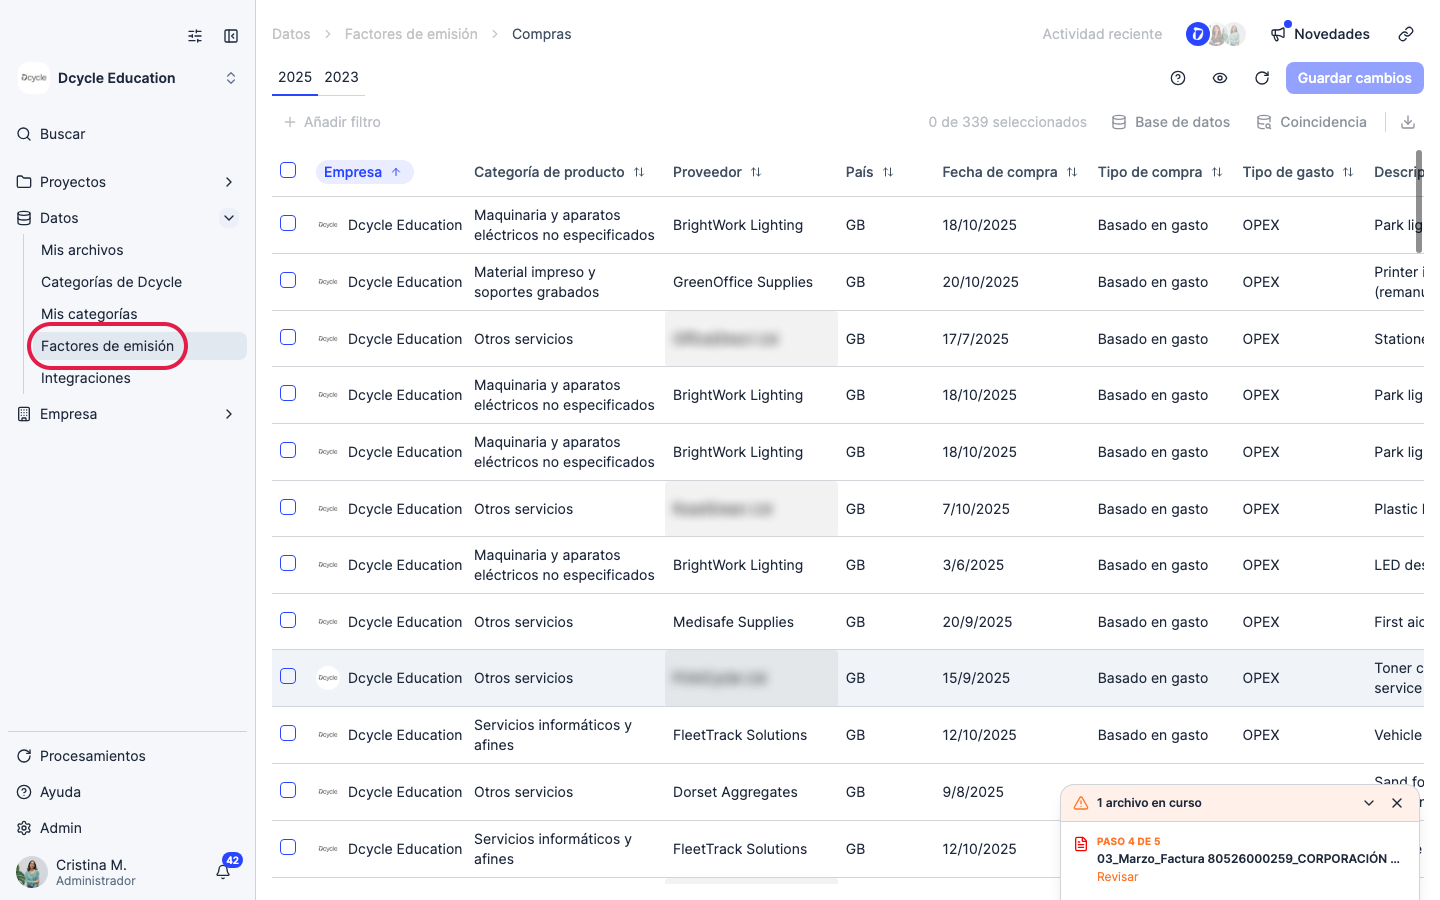The width and height of the screenshot is (1440, 900).
Task: Open Coincidencia view
Action: 1312,122
